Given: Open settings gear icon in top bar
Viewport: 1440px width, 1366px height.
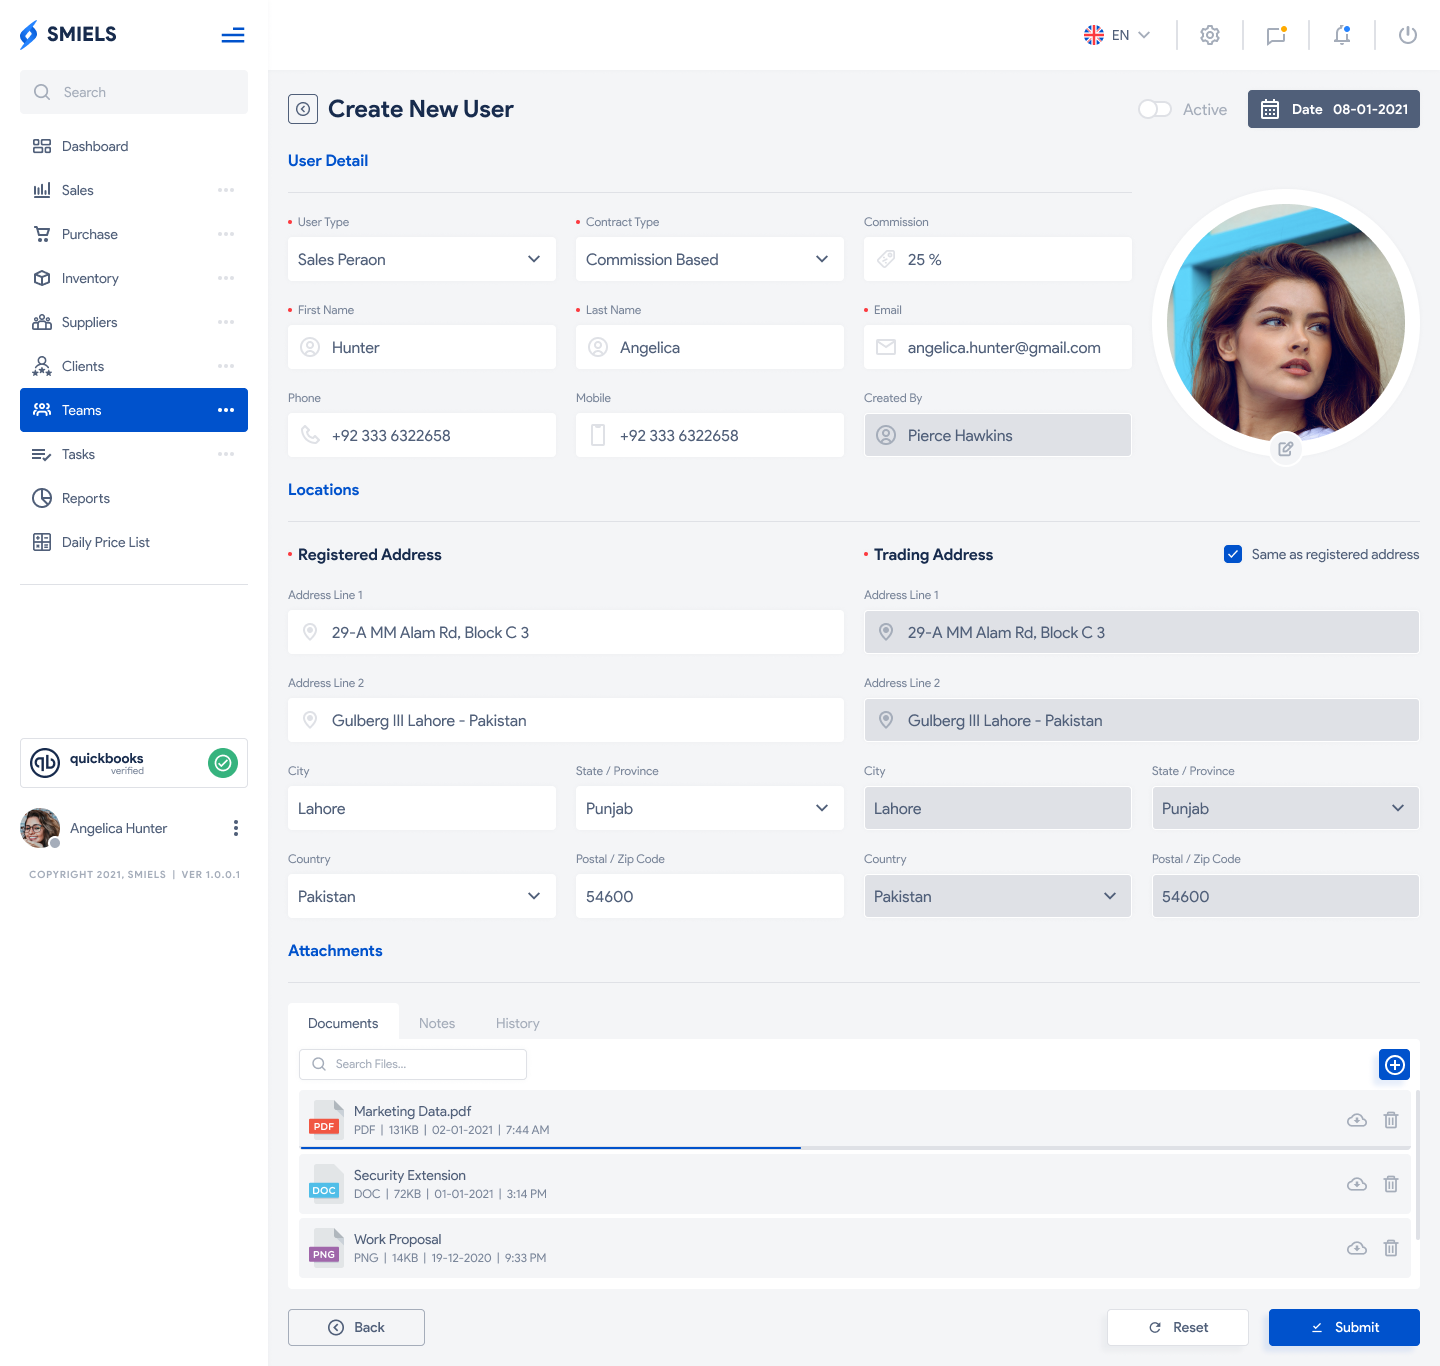Looking at the screenshot, I should tap(1210, 35).
